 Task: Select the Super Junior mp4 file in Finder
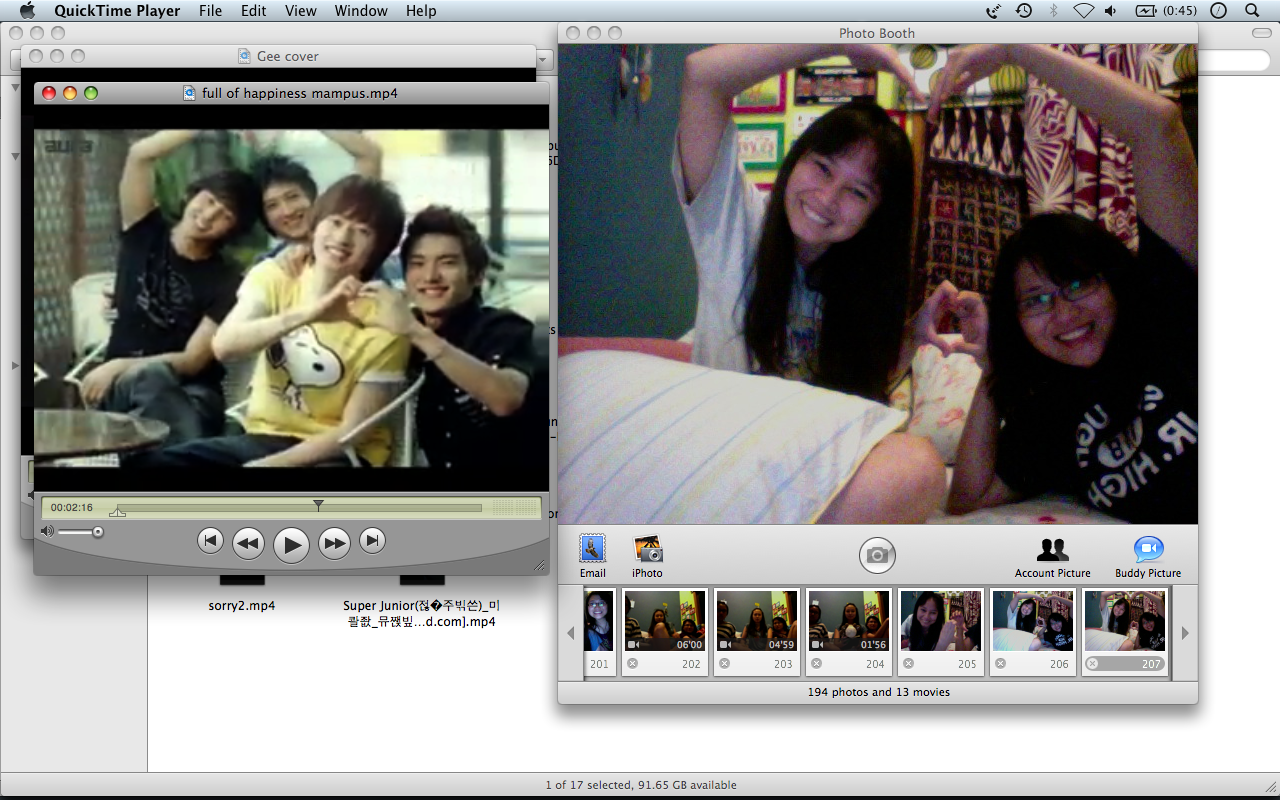pos(421,613)
